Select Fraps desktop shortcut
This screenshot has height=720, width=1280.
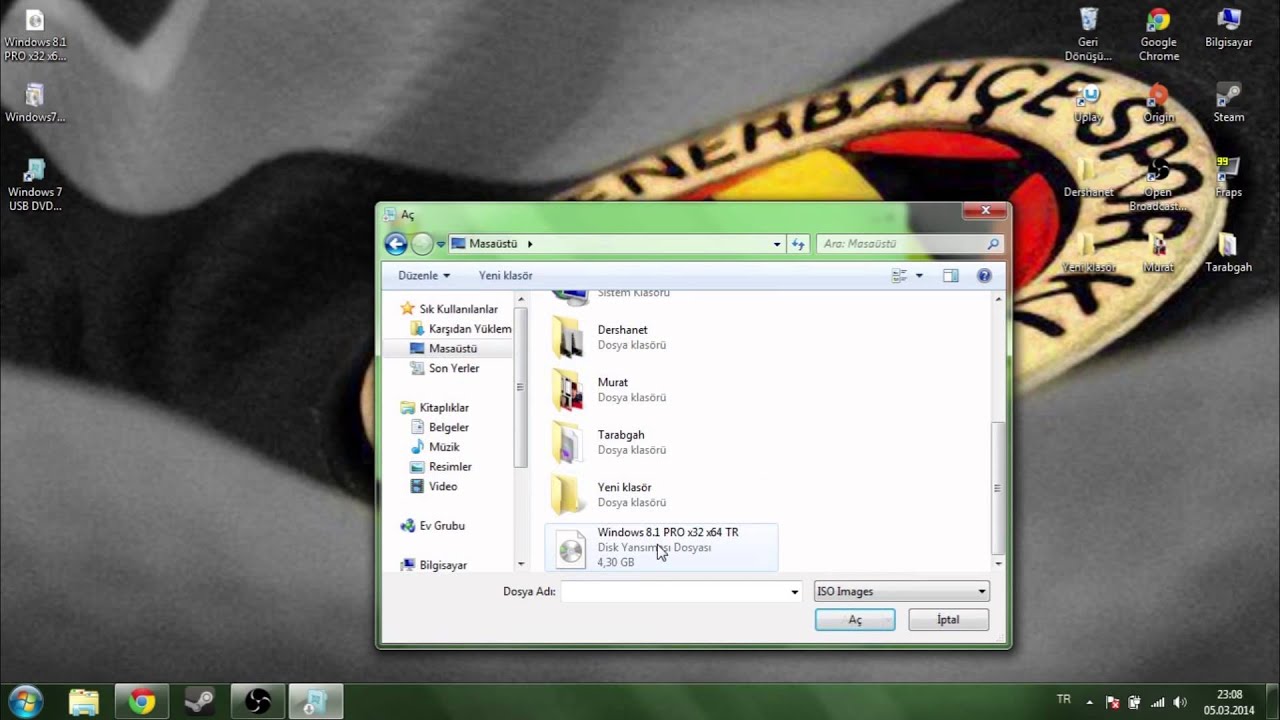pos(1228,177)
